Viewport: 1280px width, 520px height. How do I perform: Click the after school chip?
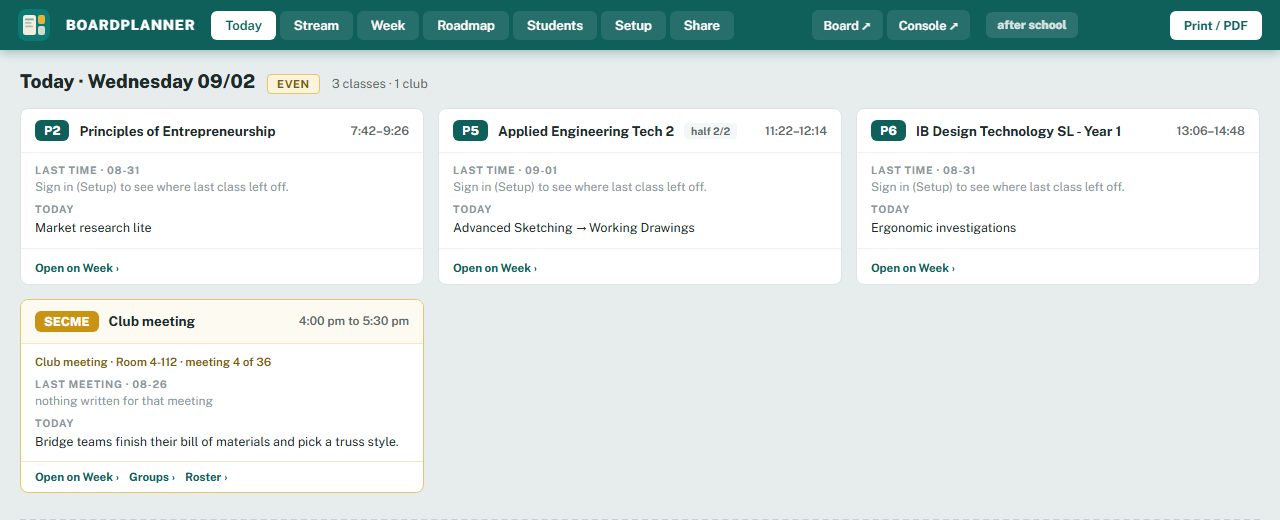pyautogui.click(x=1032, y=25)
